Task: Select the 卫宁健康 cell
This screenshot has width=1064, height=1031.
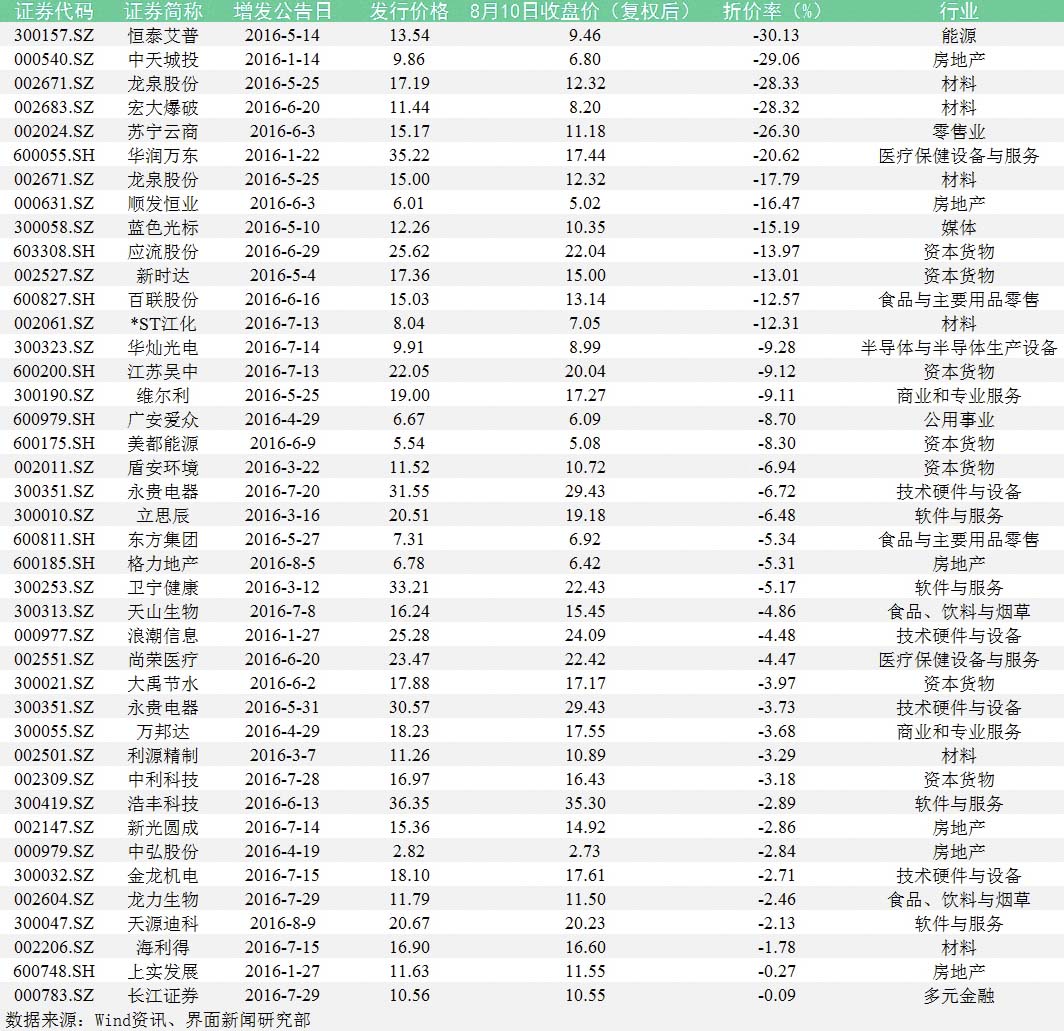Action: coord(163,588)
